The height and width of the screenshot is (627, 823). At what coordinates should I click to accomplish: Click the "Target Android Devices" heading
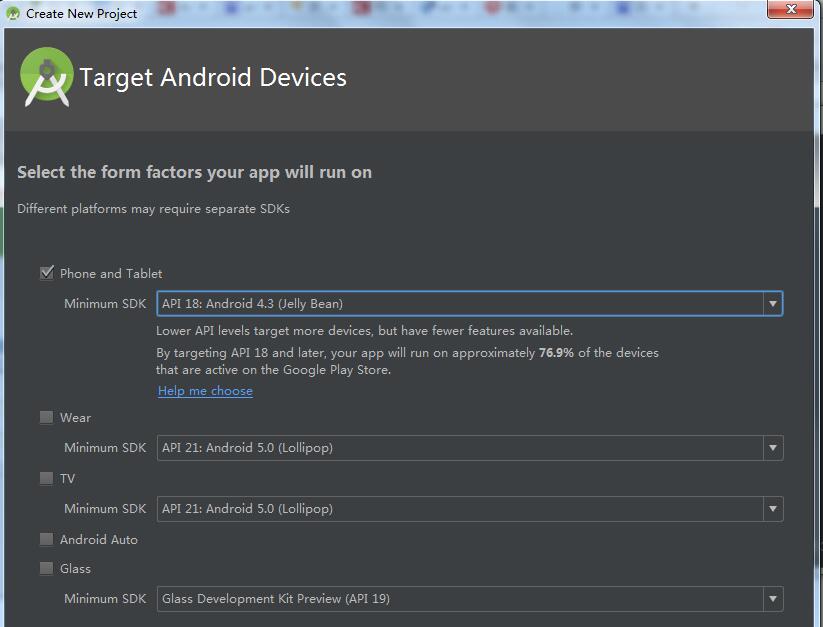[x=213, y=78]
